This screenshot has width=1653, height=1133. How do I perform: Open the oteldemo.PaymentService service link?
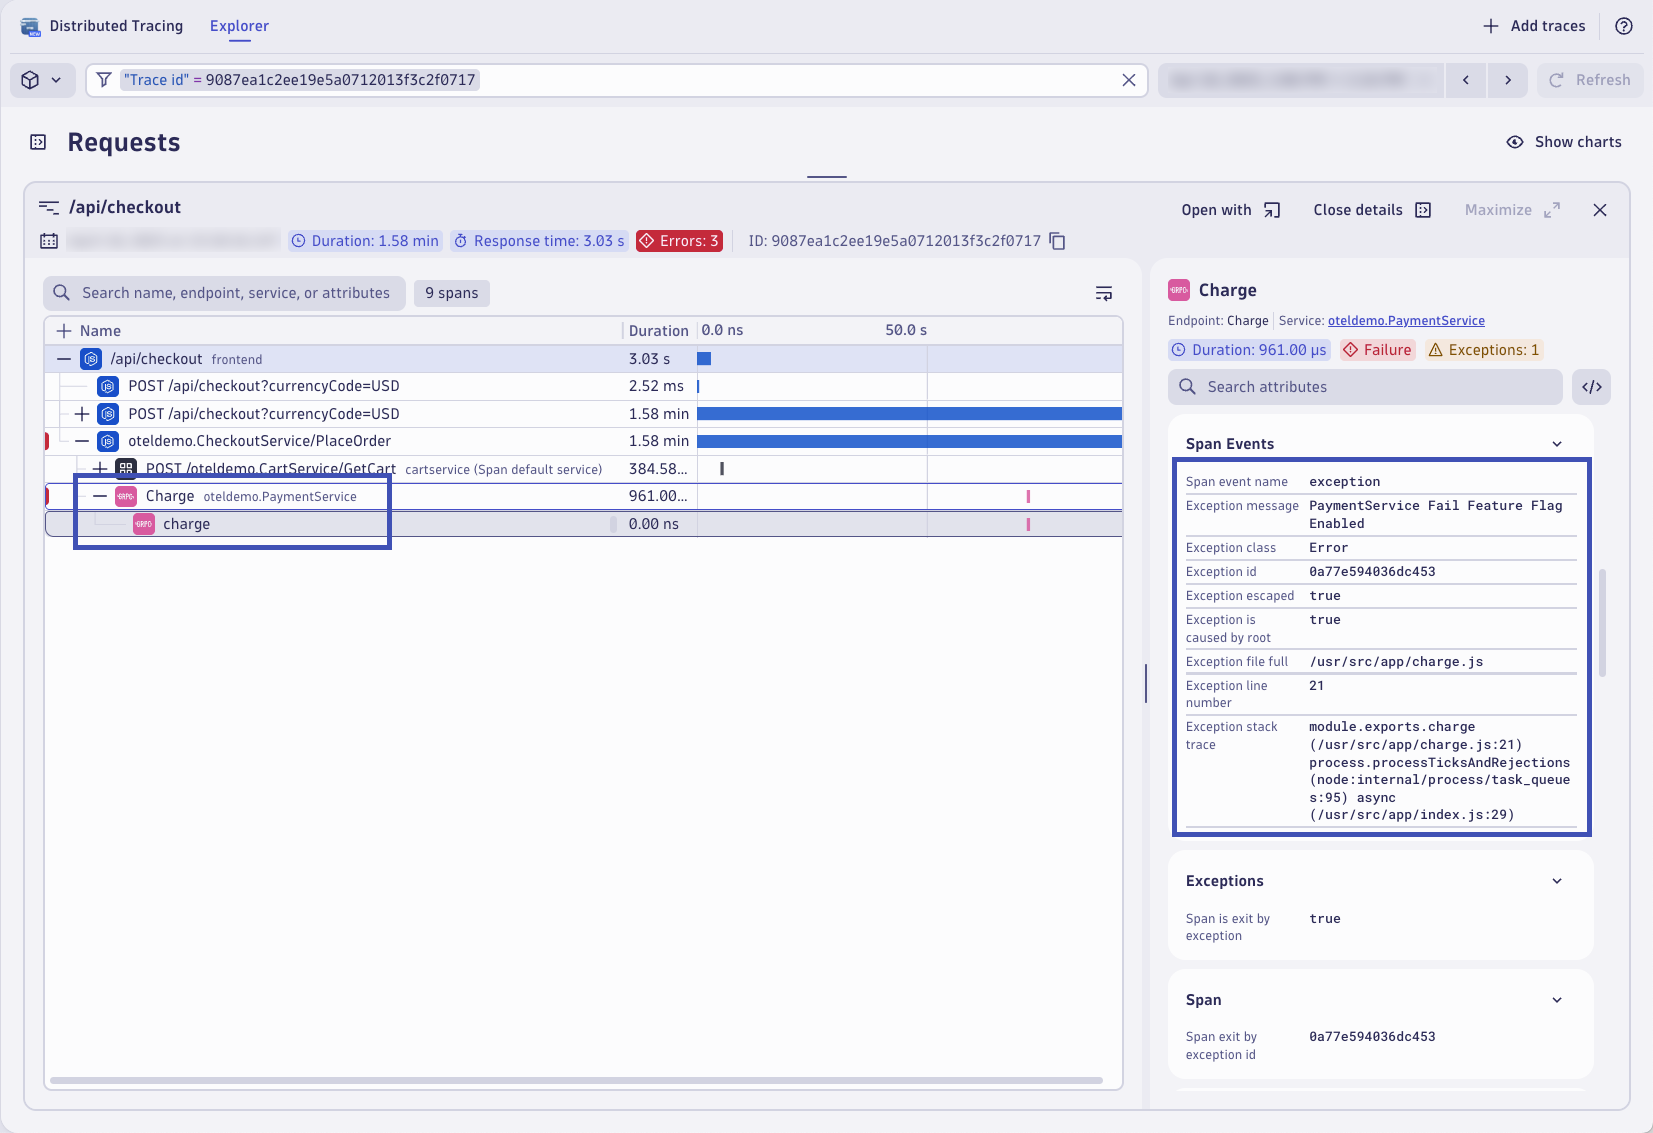tap(1406, 321)
